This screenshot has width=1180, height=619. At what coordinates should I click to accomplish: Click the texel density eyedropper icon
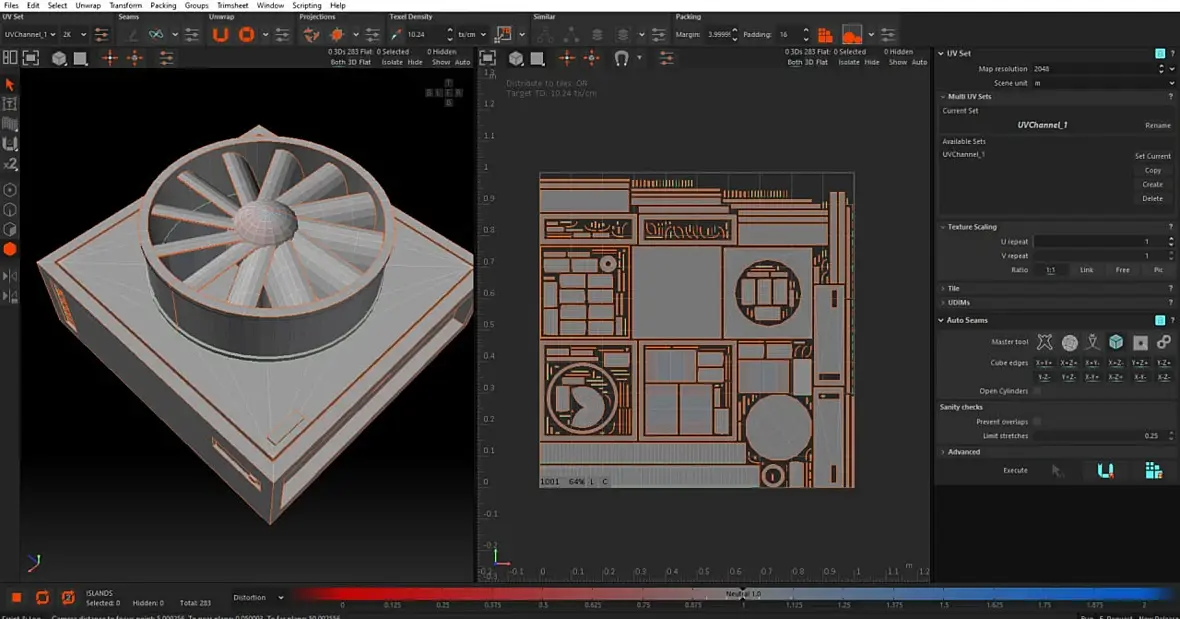397,35
